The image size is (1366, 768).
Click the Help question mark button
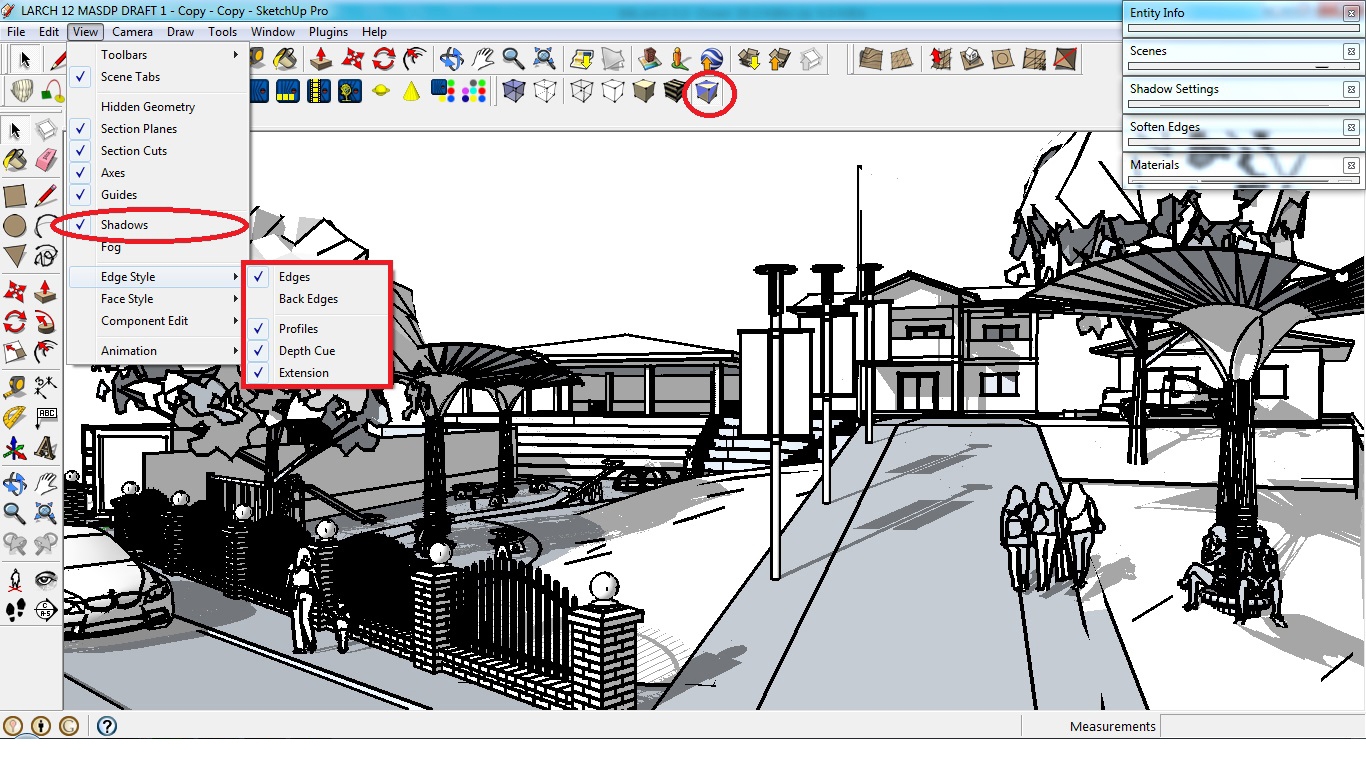click(x=105, y=726)
